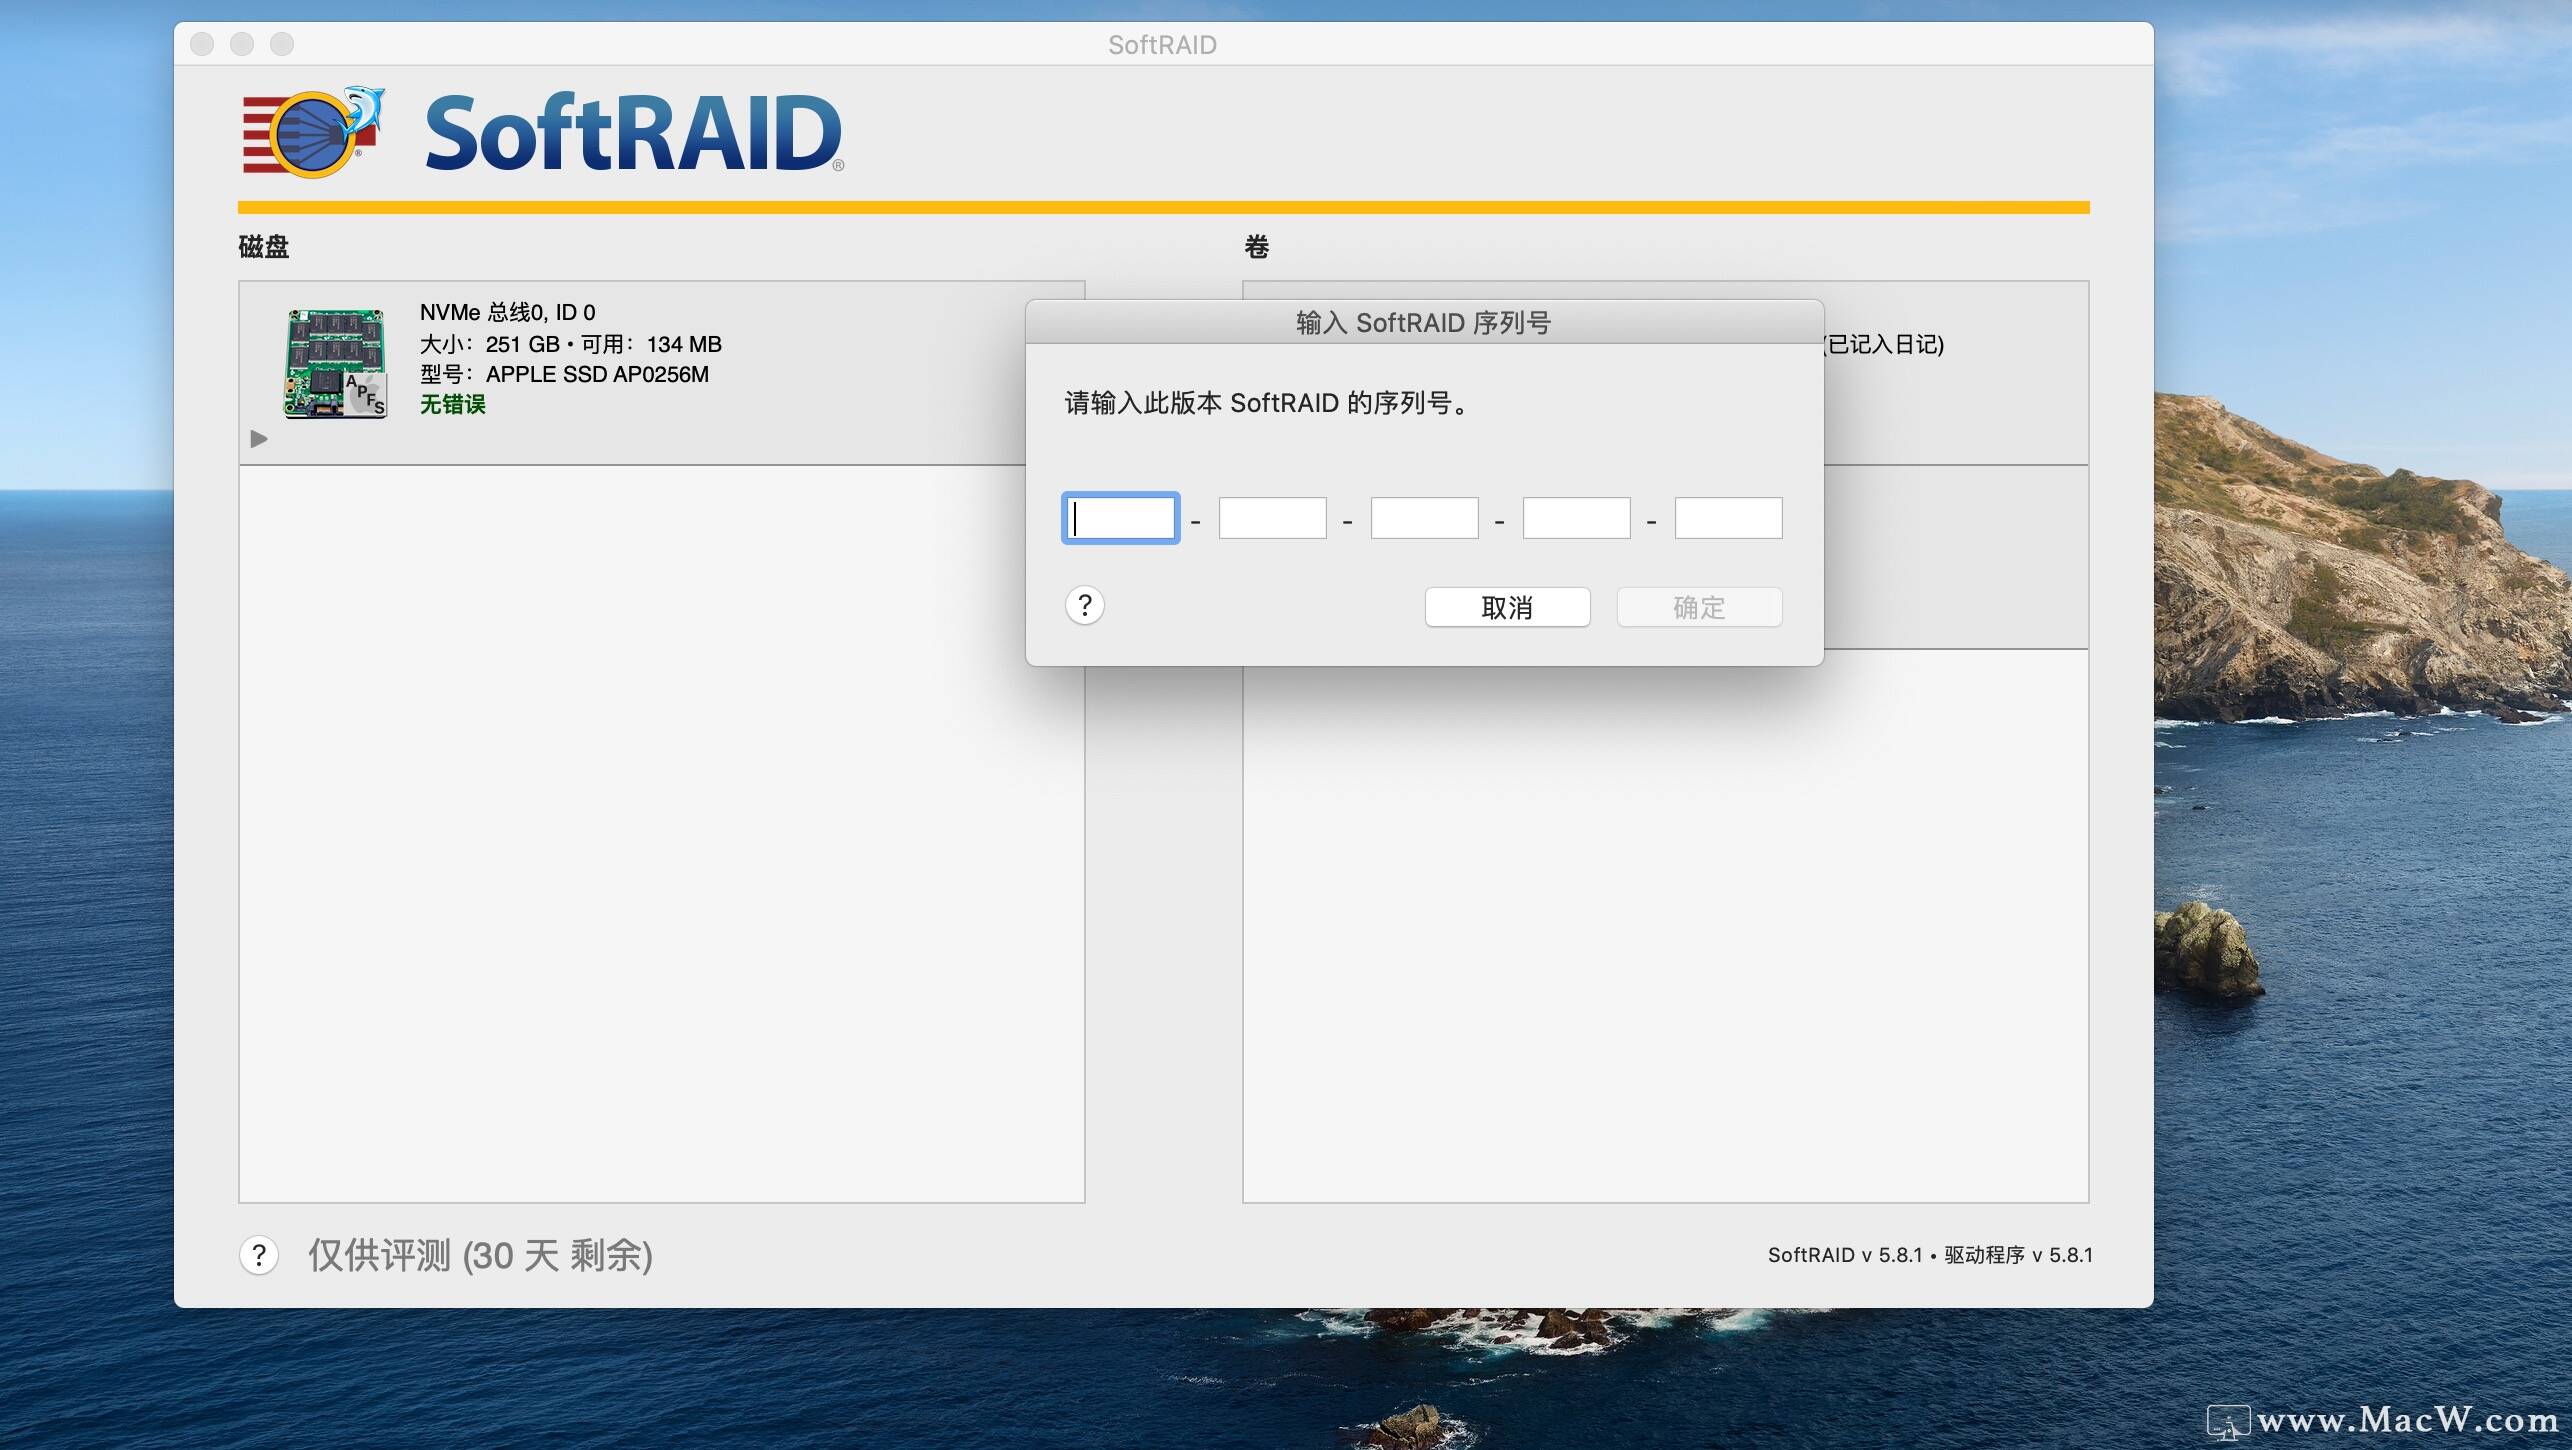This screenshot has height=1450, width=2572.
Task: Confirm the serial with the 确定 button
Action: point(1699,607)
